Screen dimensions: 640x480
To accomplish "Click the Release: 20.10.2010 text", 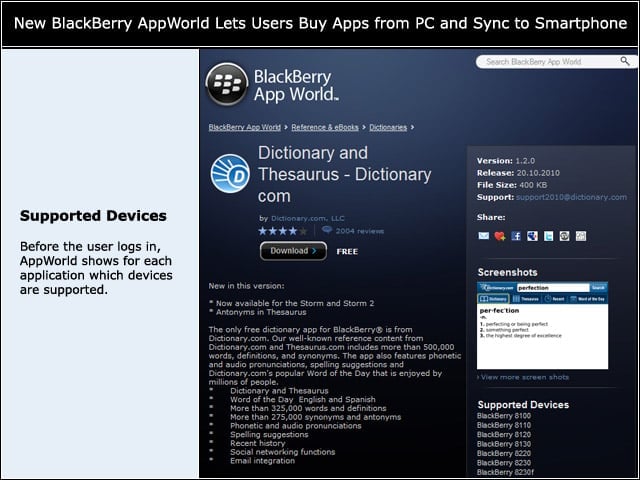I will tap(518, 173).
